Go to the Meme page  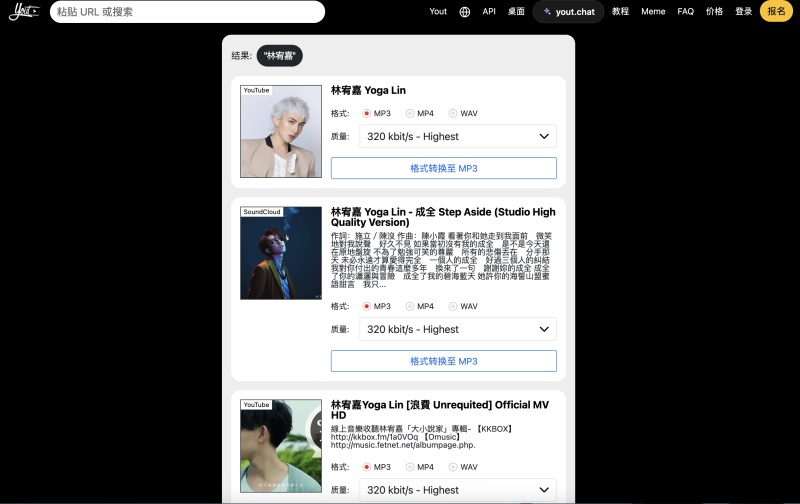[x=653, y=11]
